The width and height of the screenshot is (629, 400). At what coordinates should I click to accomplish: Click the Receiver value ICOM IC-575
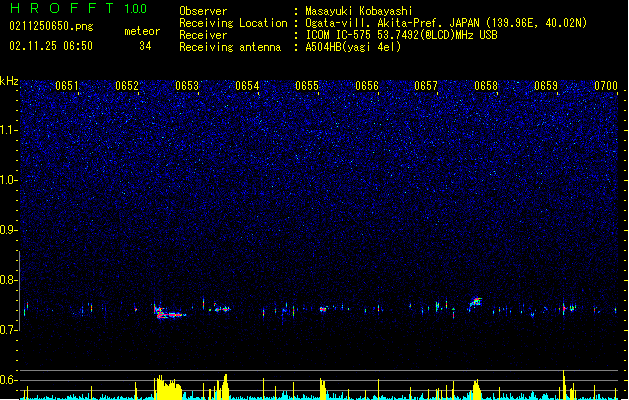click(x=338, y=35)
